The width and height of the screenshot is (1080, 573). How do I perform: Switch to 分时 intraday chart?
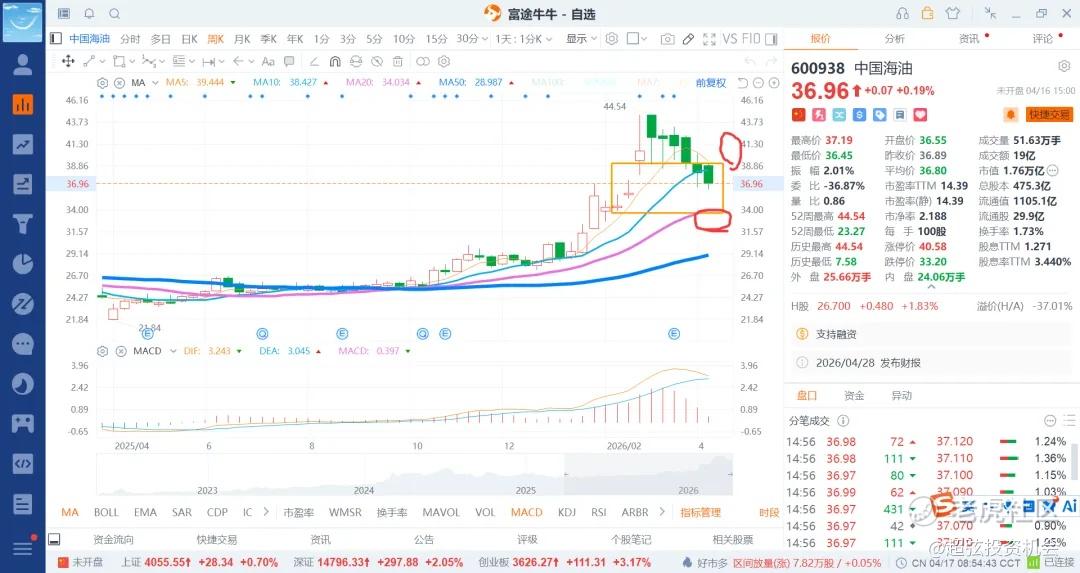click(x=130, y=39)
